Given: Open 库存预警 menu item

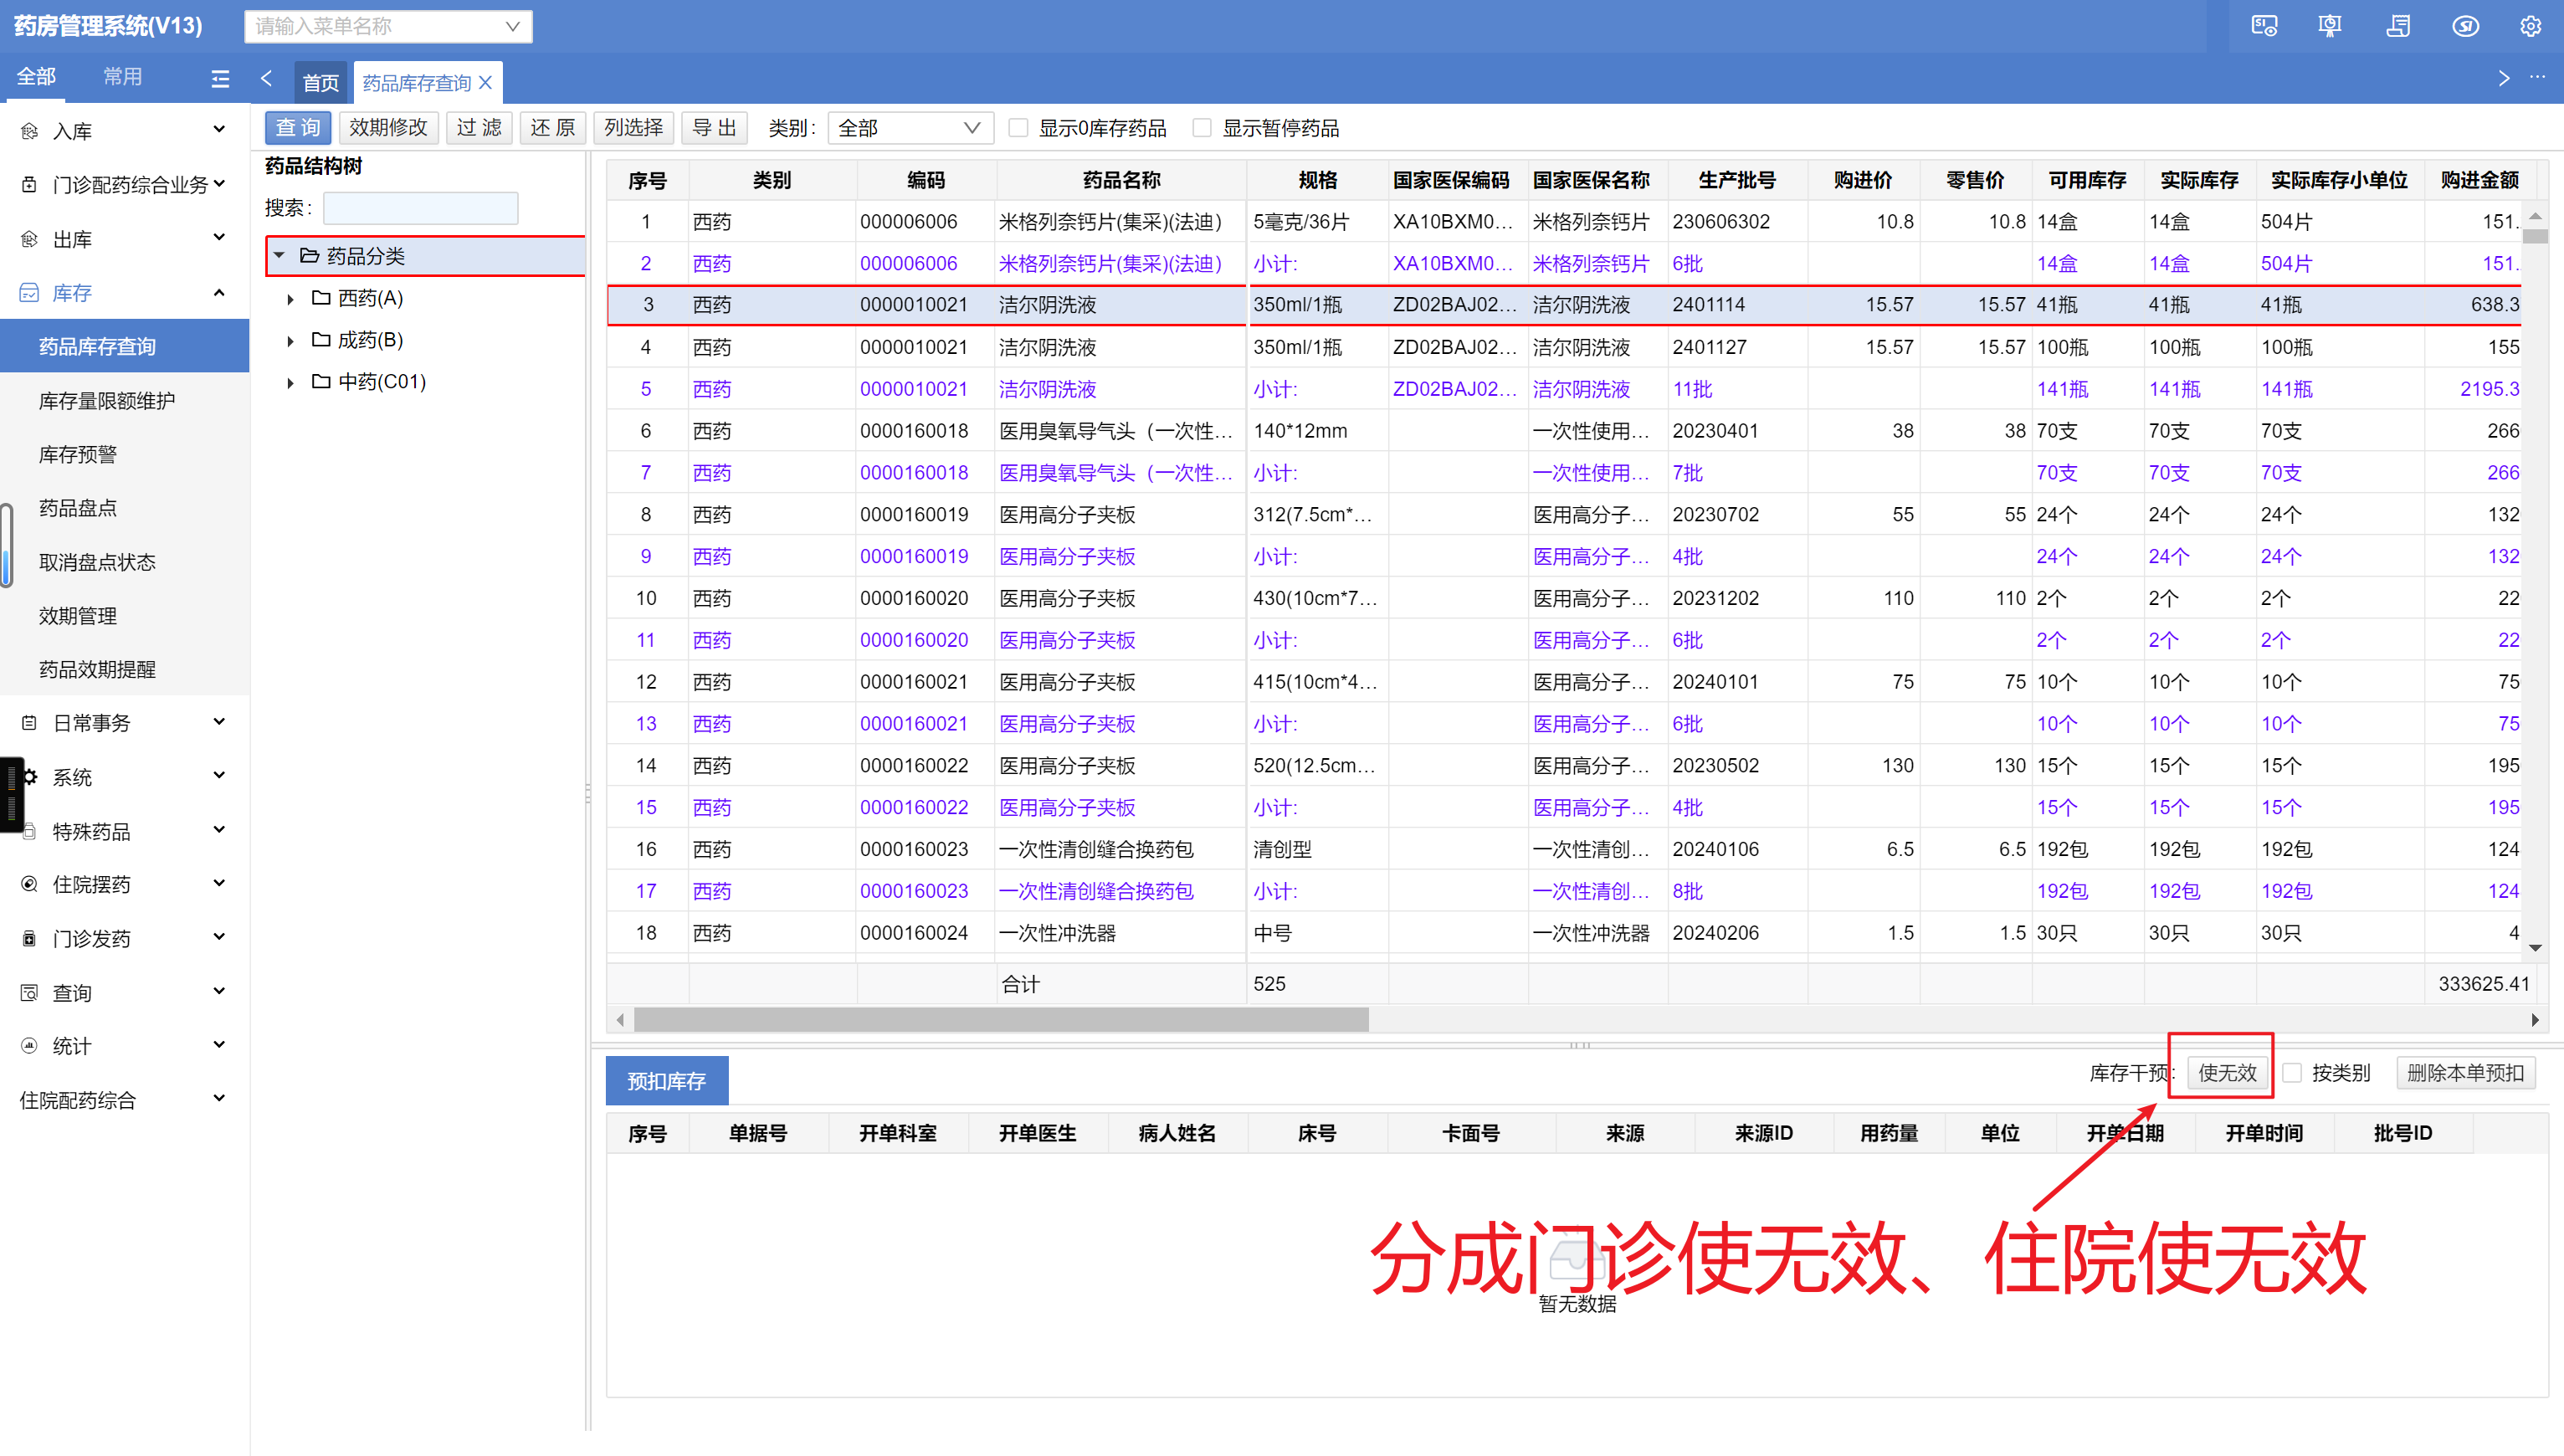Looking at the screenshot, I should 78,454.
